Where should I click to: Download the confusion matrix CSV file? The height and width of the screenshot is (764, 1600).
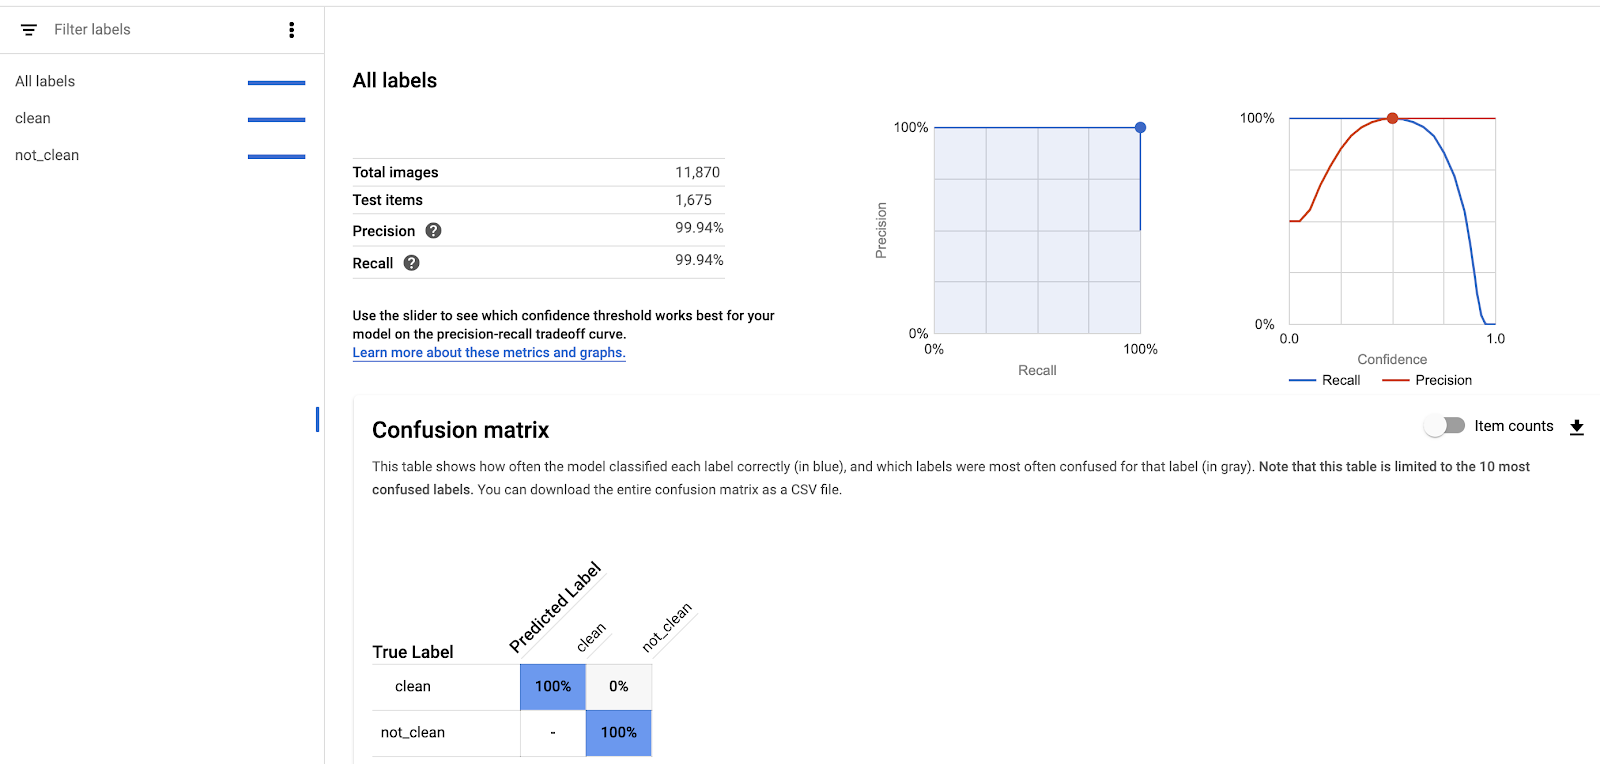coord(1576,427)
